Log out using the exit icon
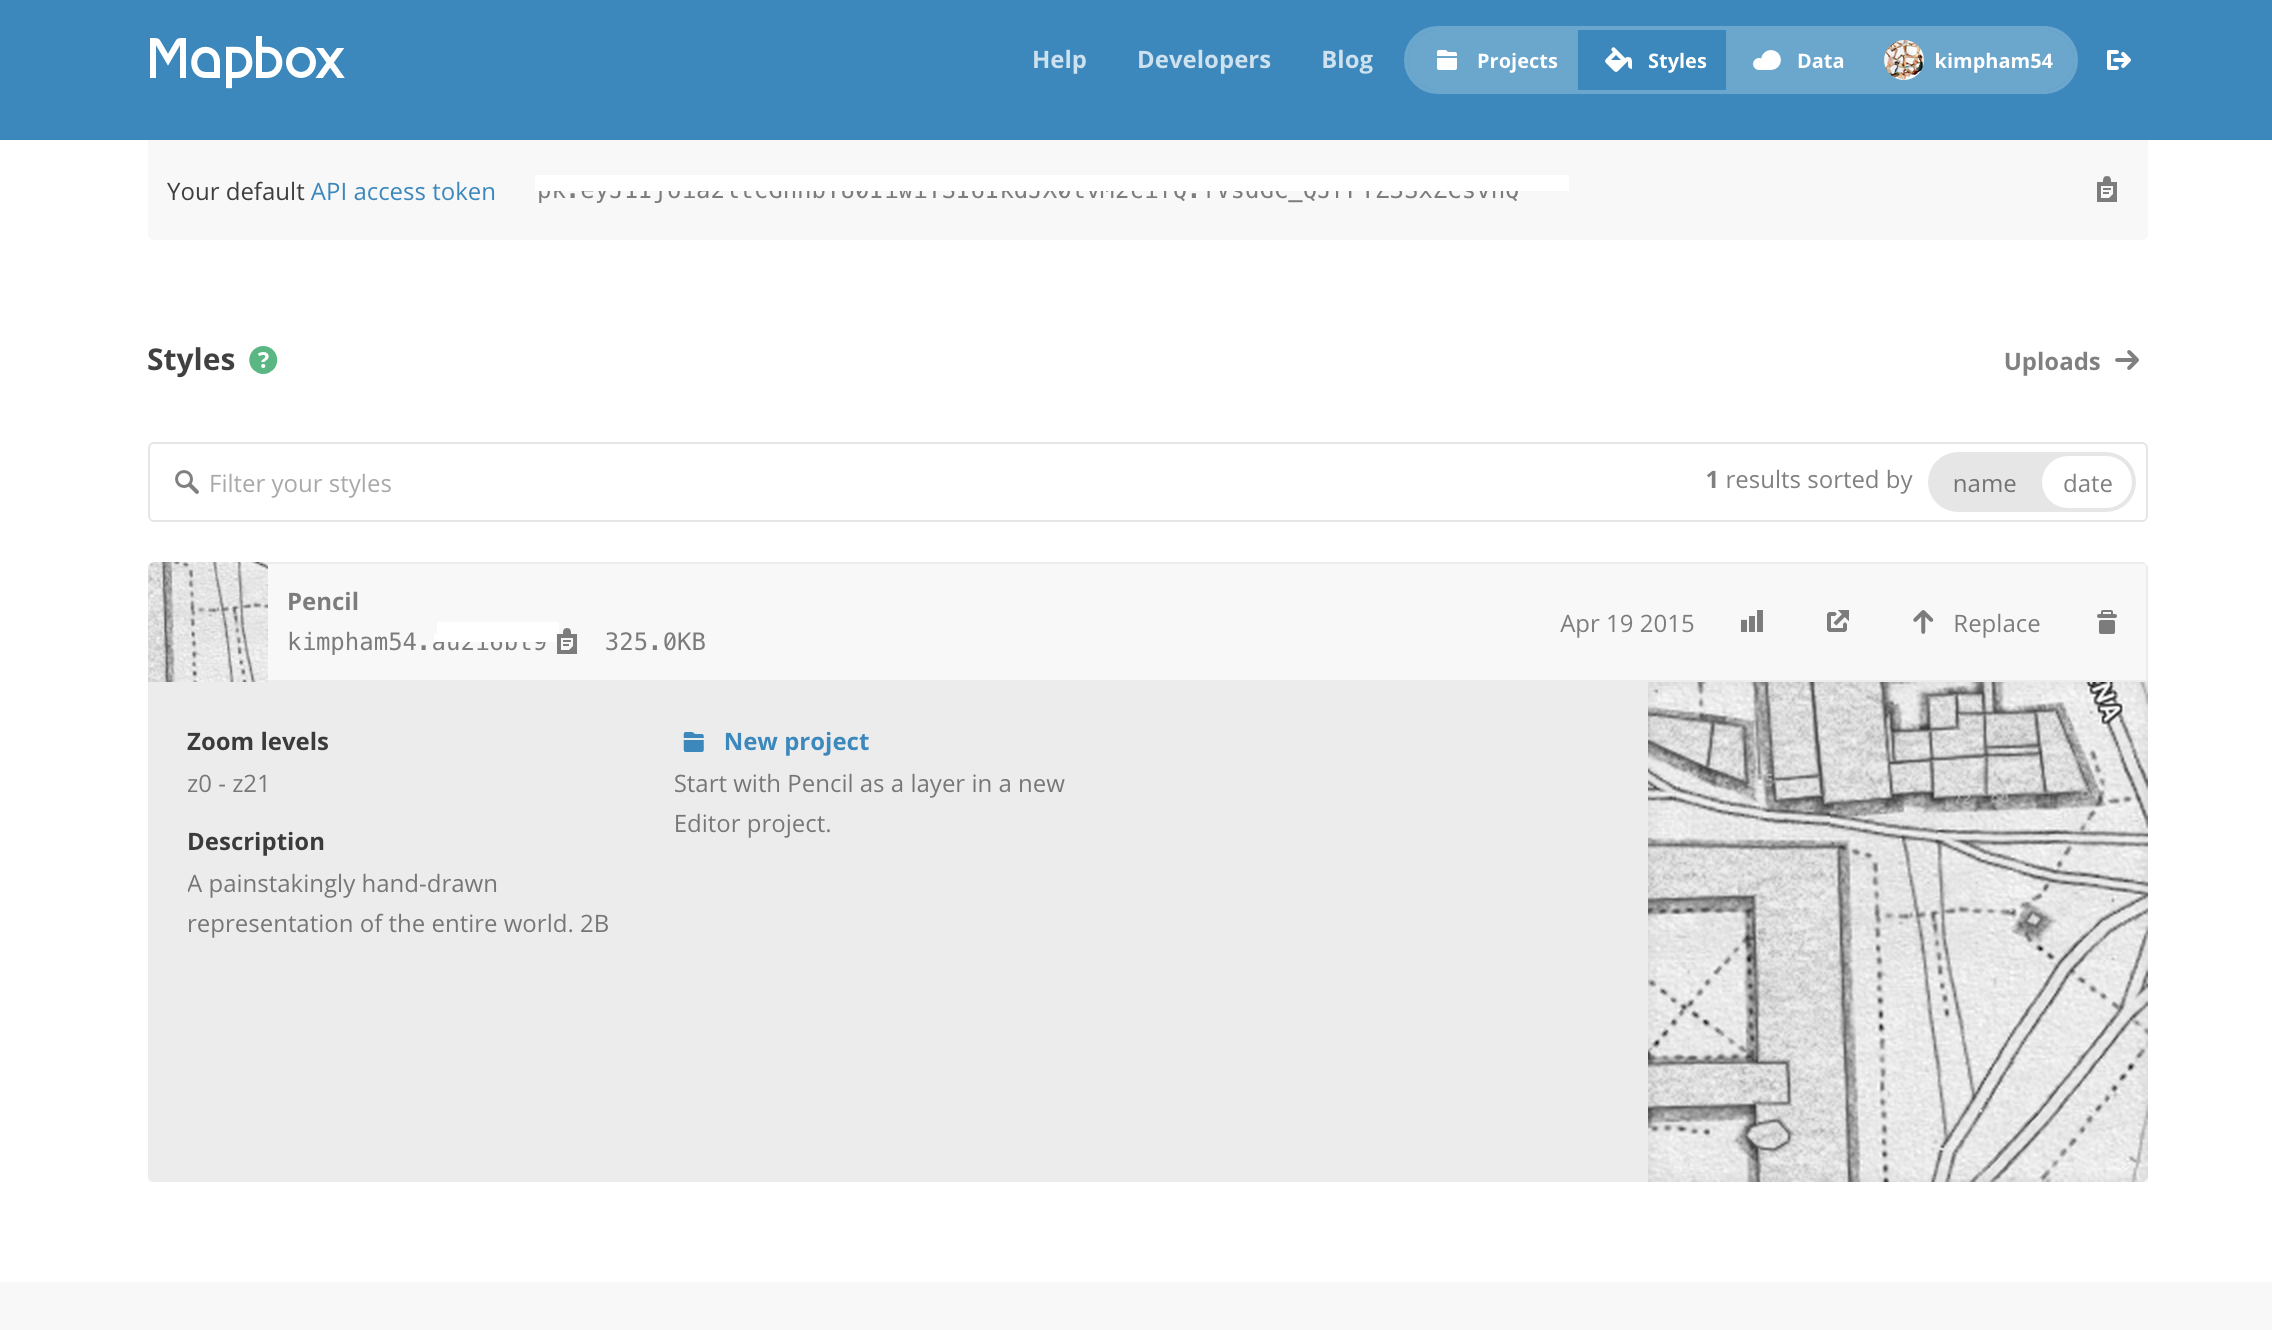The width and height of the screenshot is (2272, 1330). 2120,60
